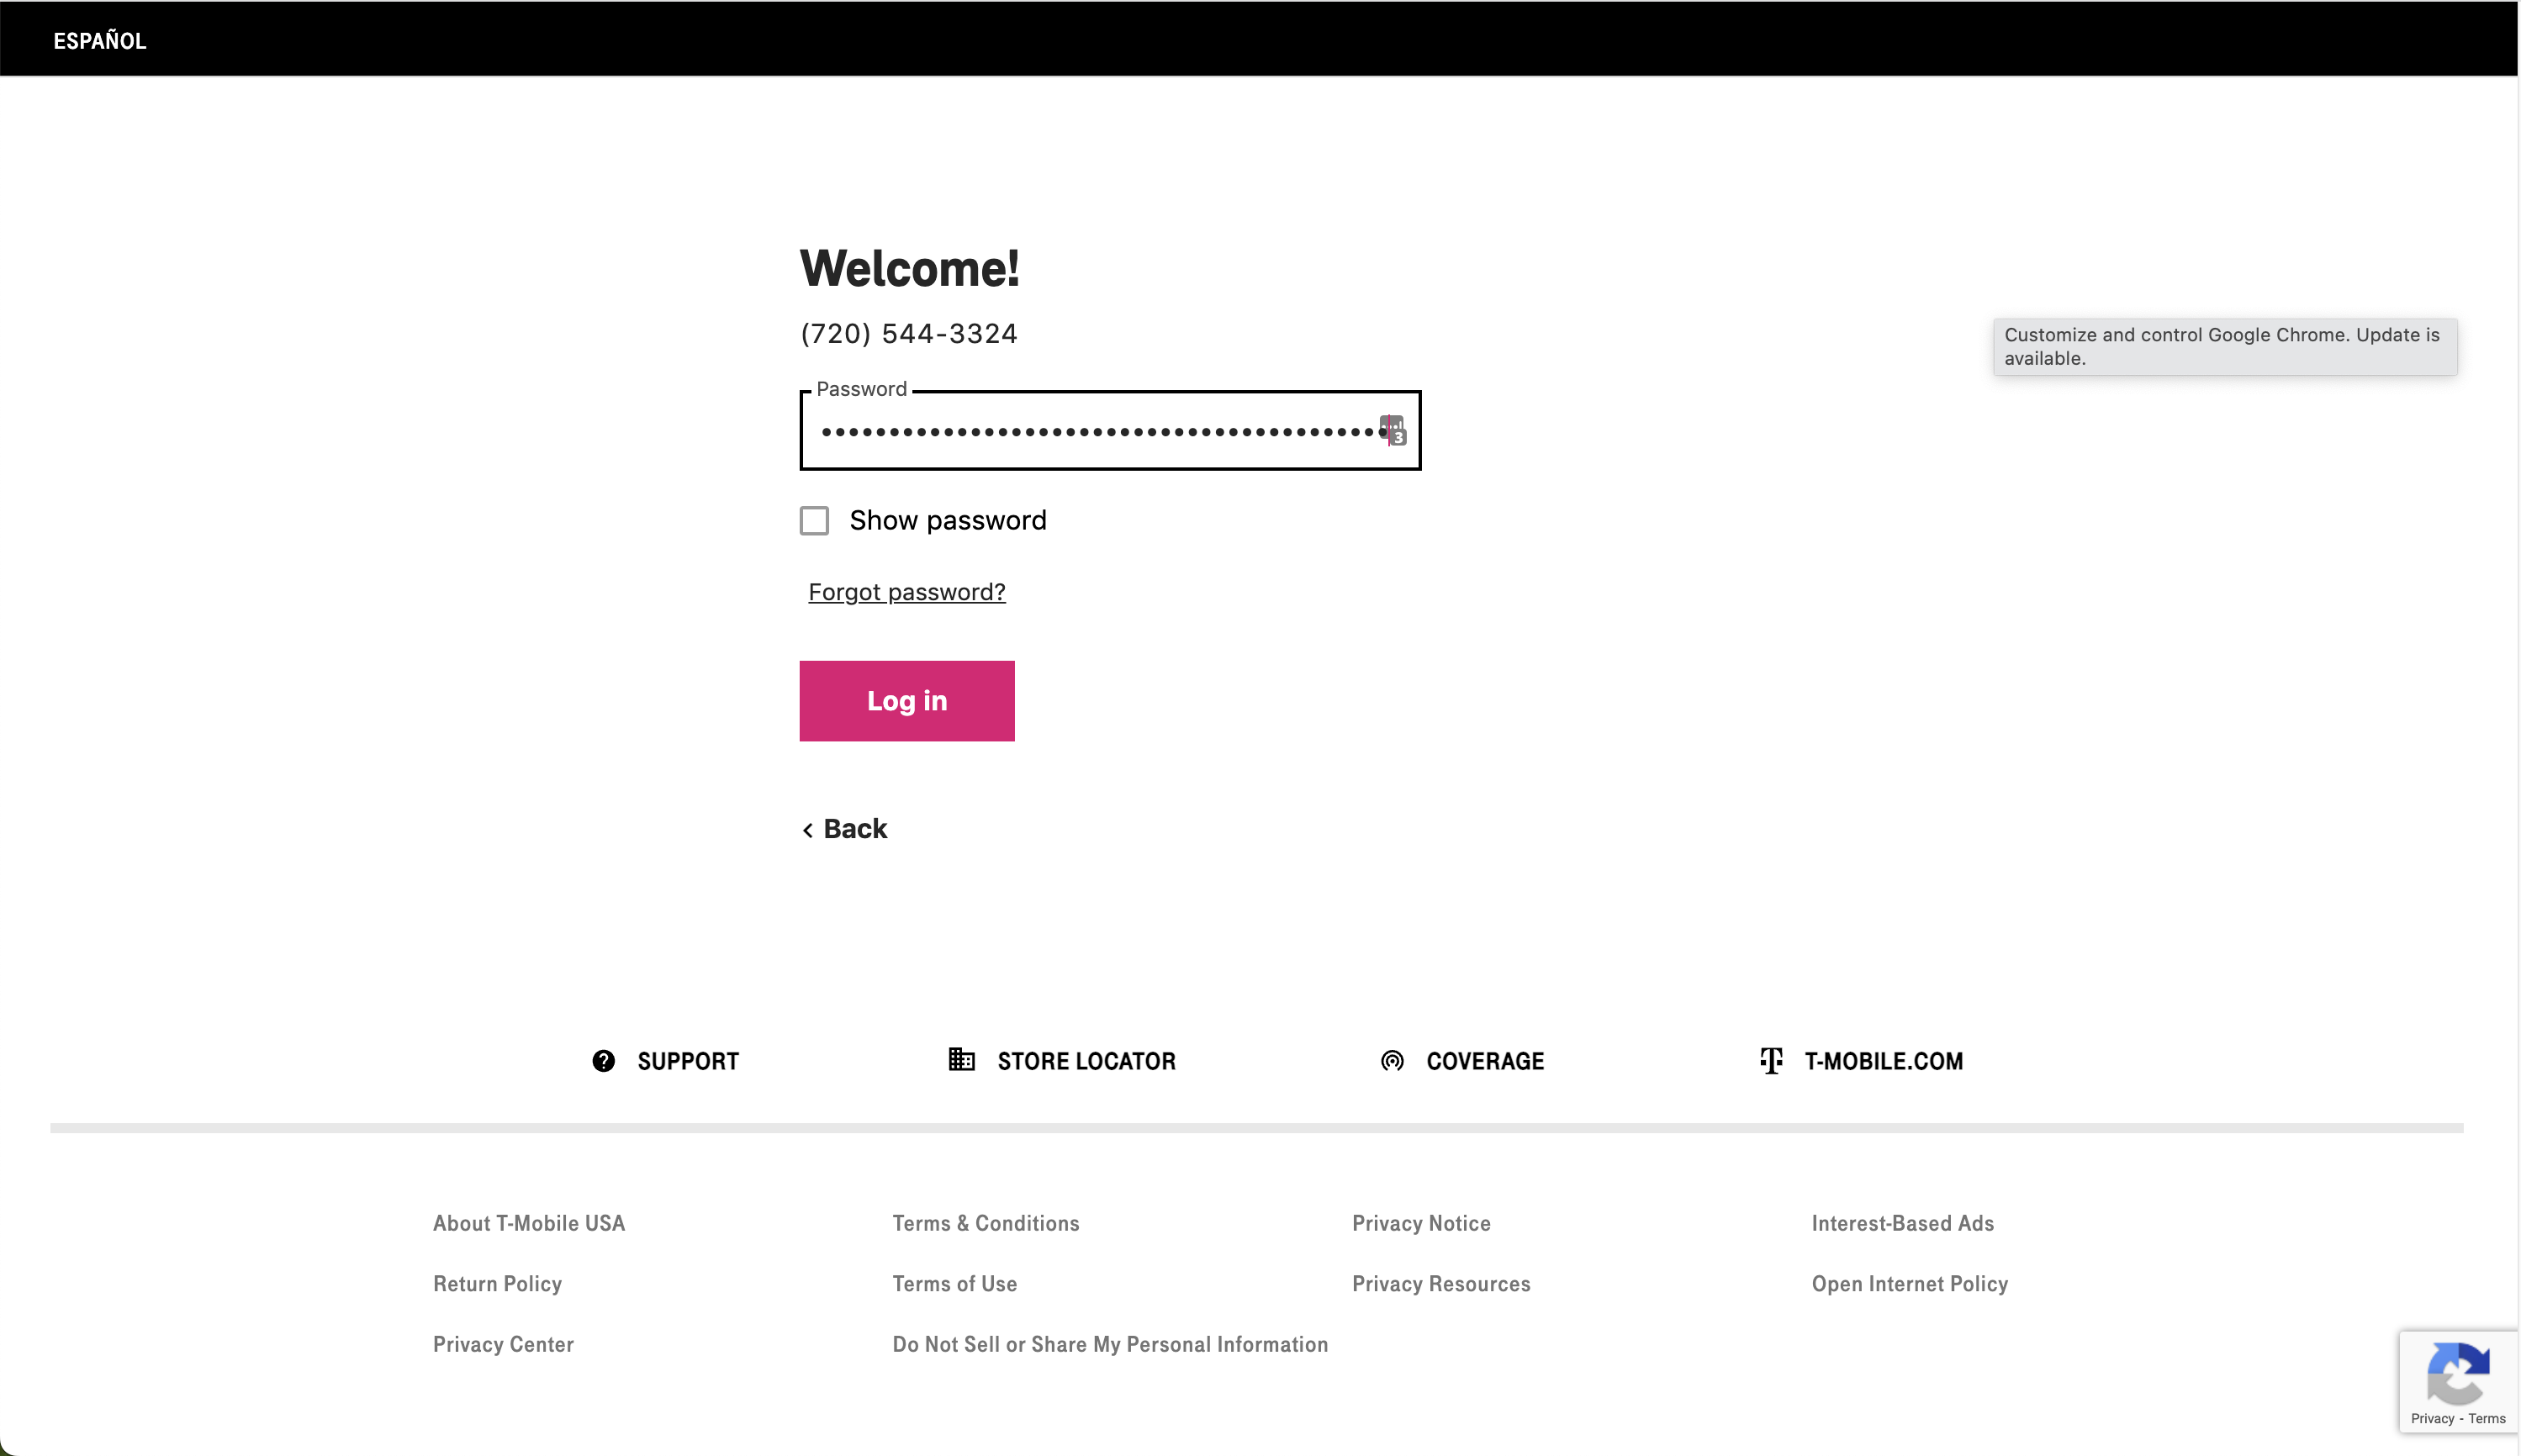Click the Store Locator building icon
Screen dimensions: 2521x1456
pos(961,1060)
